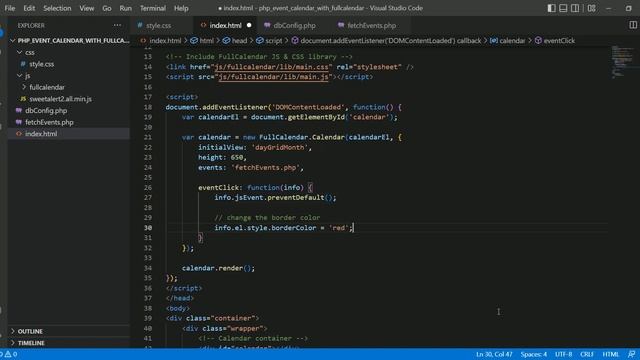Click eventClick breadcrumb segment
The width and height of the screenshot is (640, 360).
coord(555,40)
